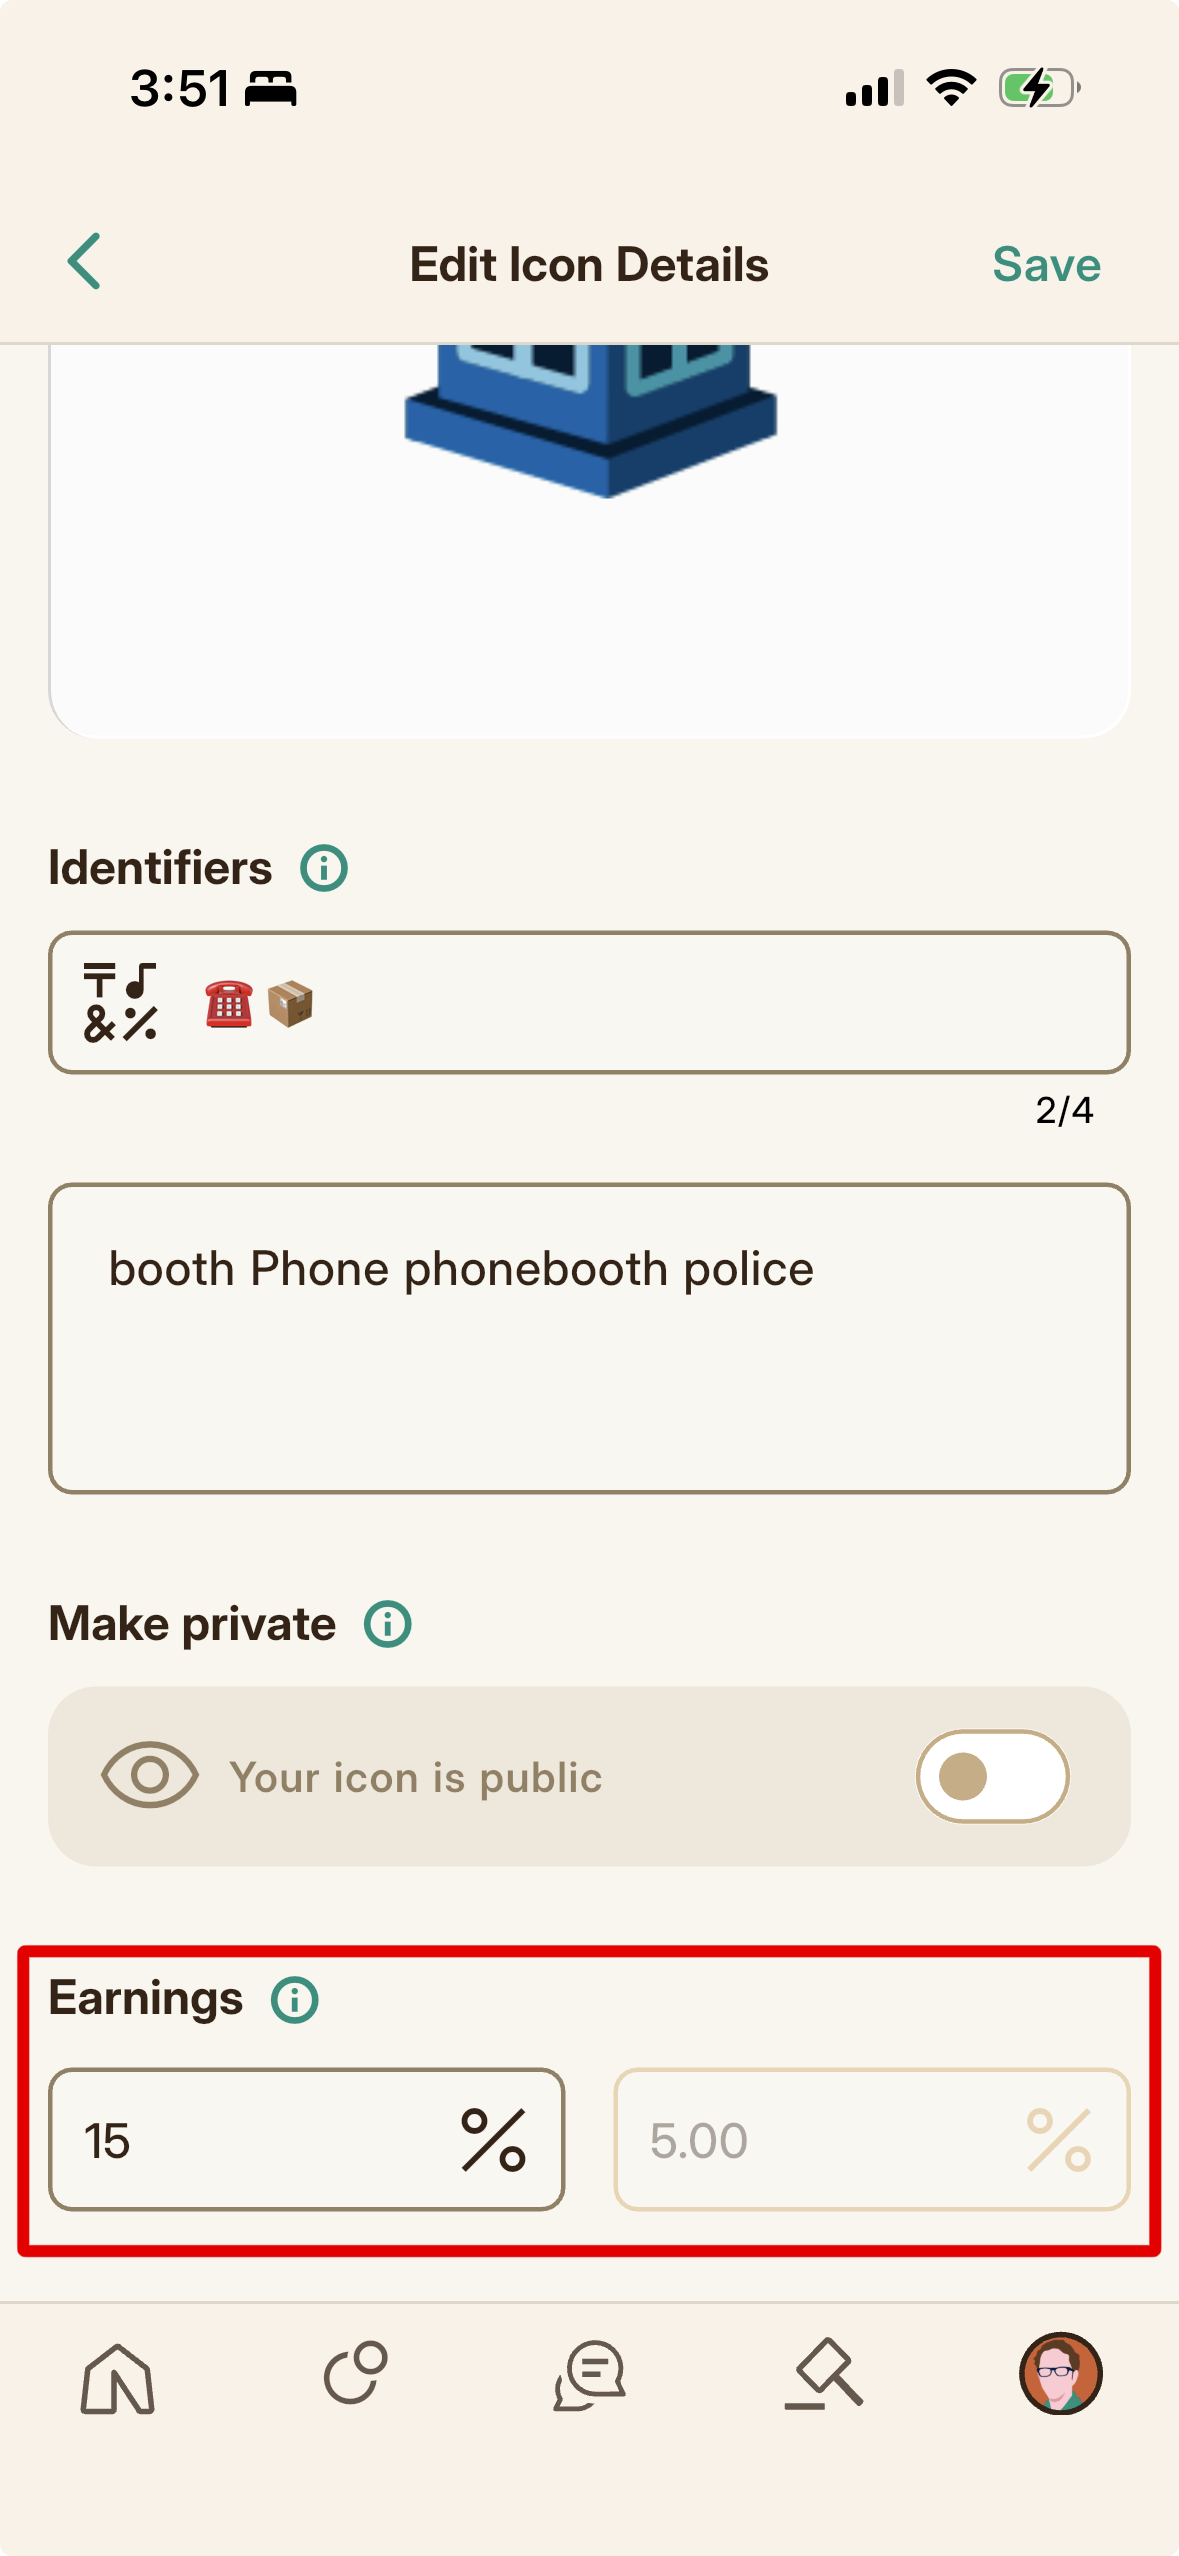1179x2556 pixels.
Task: Open the symbols and emoji picker icon
Action: (x=120, y=1002)
